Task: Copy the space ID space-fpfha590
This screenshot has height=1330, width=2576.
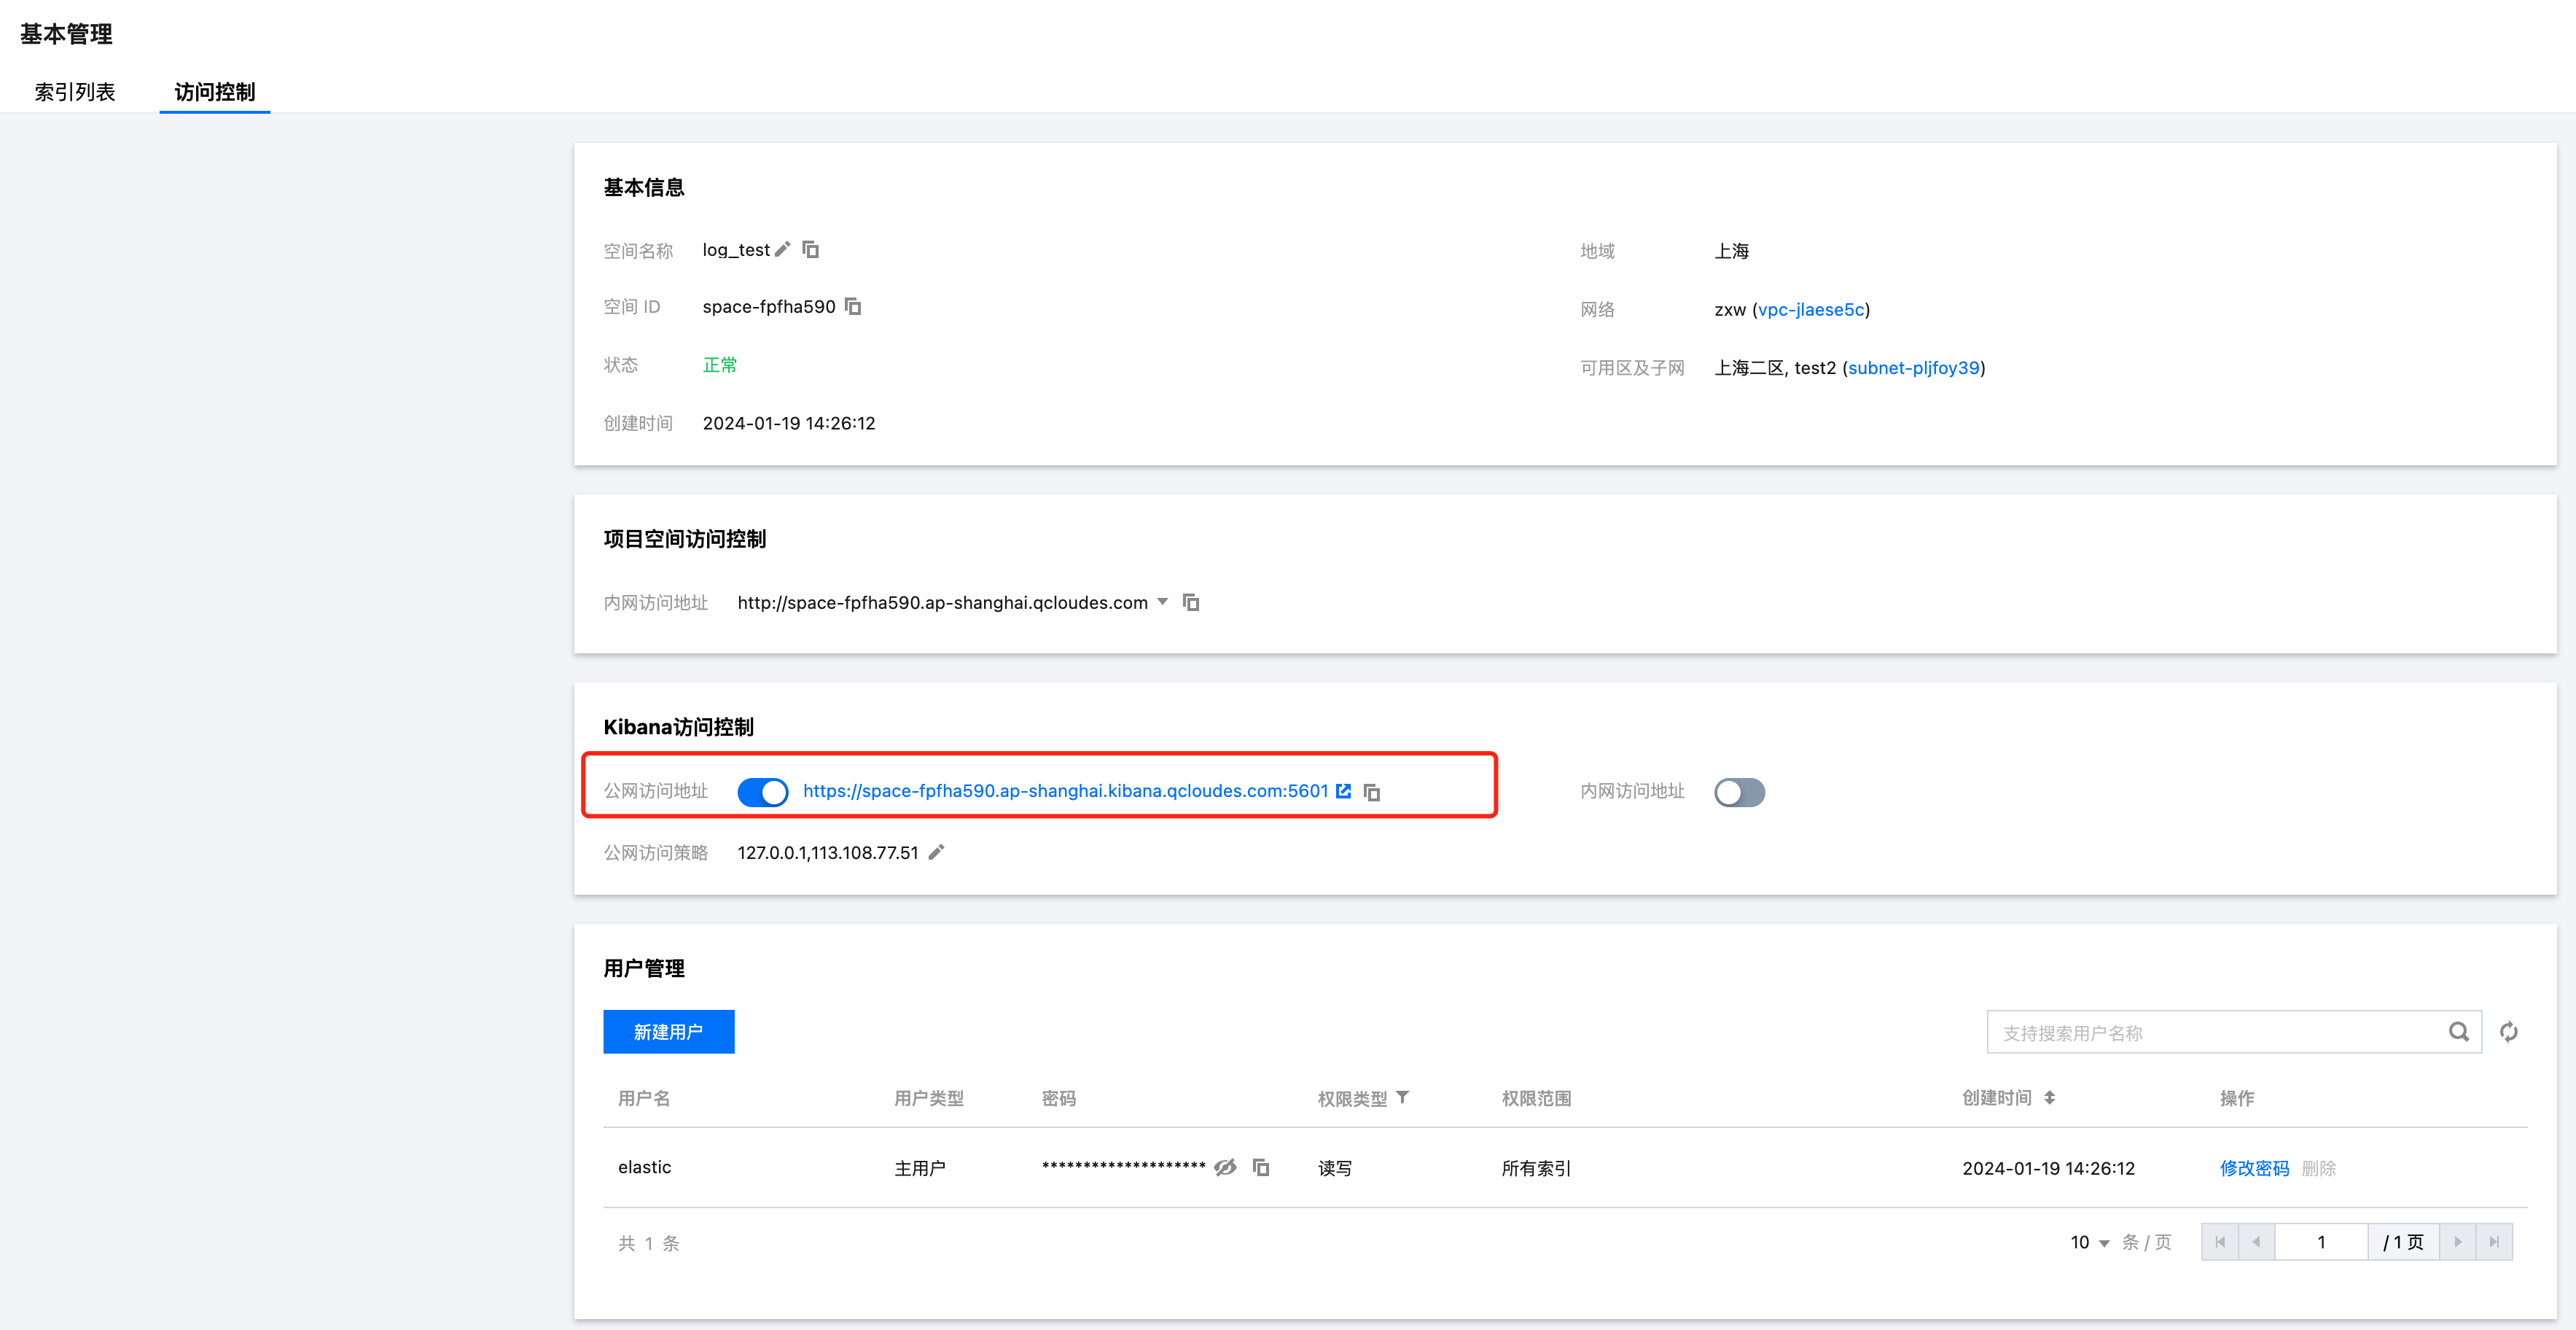Action: [853, 306]
